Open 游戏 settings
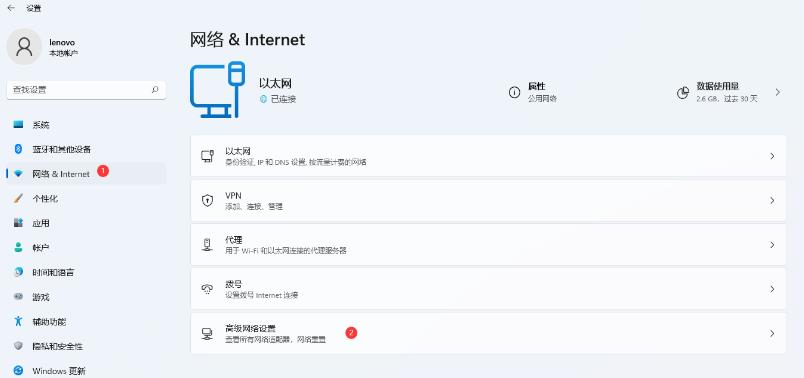 pos(86,297)
